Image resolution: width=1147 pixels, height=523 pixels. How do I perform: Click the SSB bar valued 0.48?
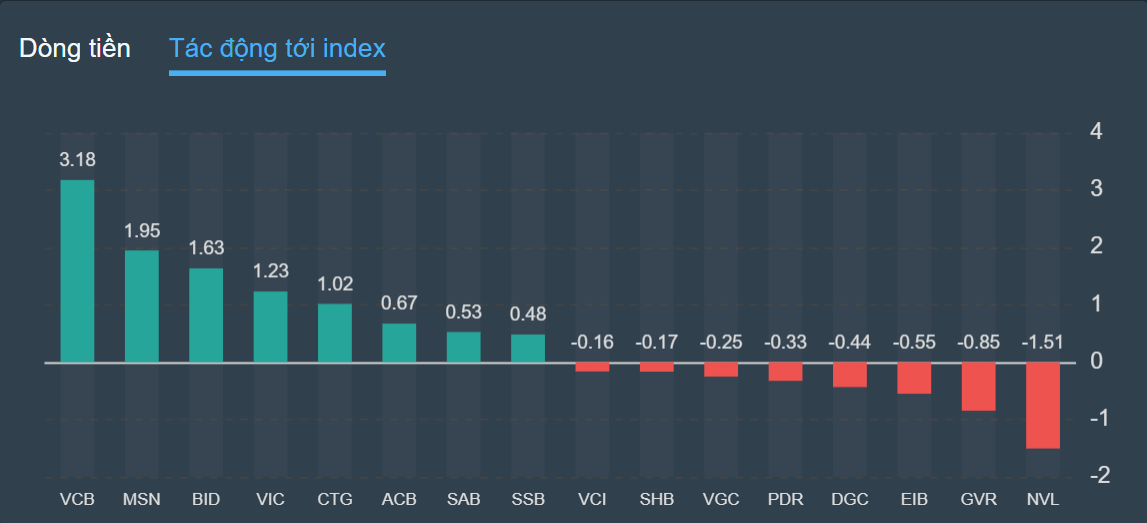[x=528, y=348]
